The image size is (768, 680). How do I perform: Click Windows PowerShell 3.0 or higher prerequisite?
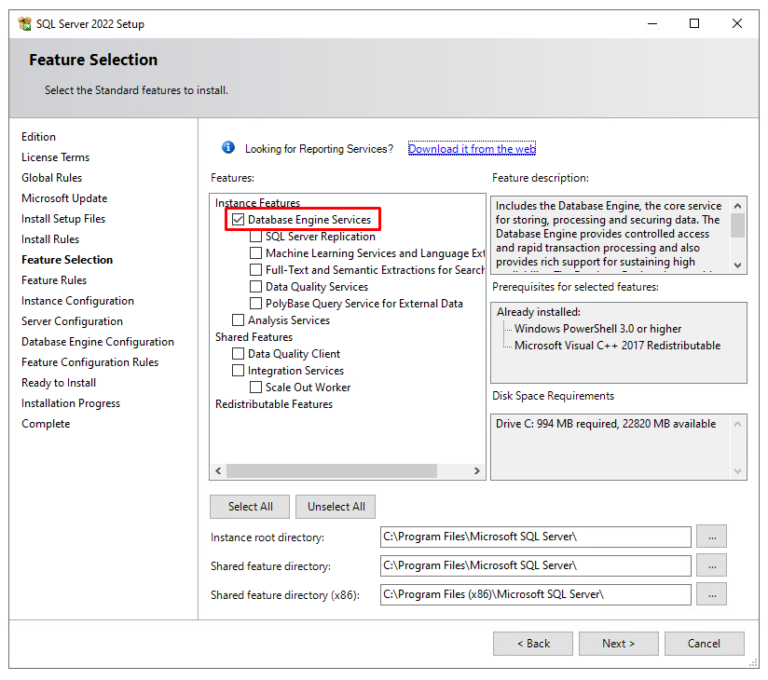coord(598,329)
